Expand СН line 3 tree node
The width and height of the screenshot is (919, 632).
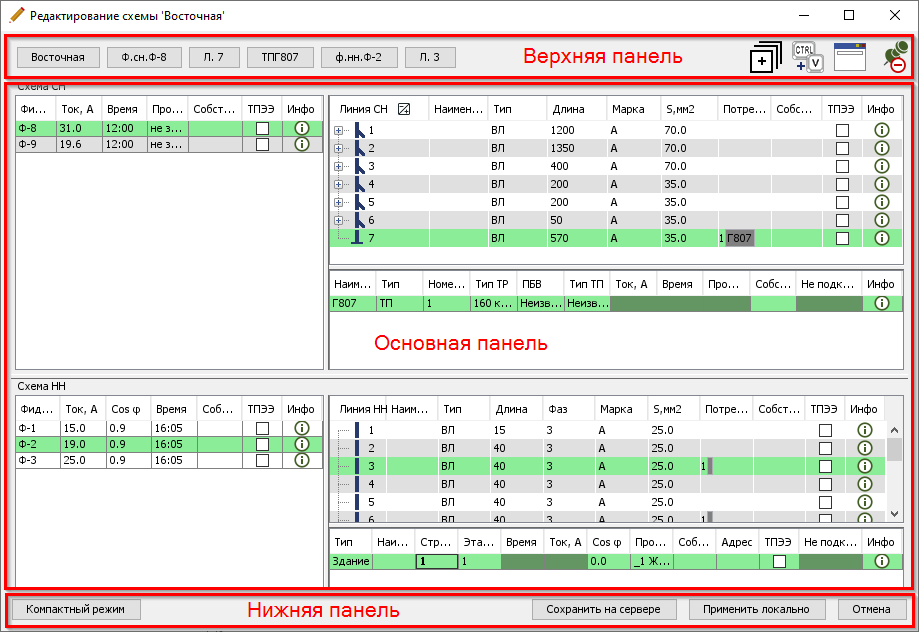coord(339,167)
